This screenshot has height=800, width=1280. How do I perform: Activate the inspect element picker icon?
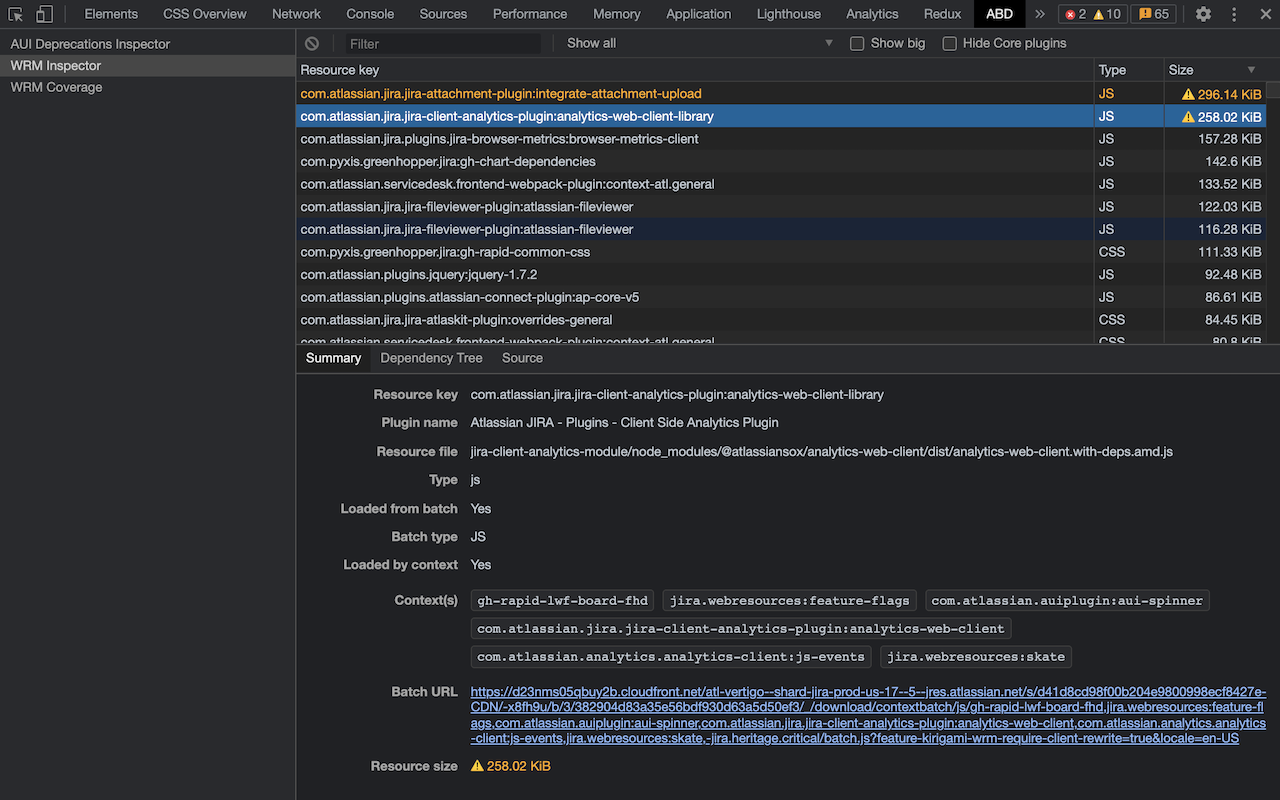point(16,14)
